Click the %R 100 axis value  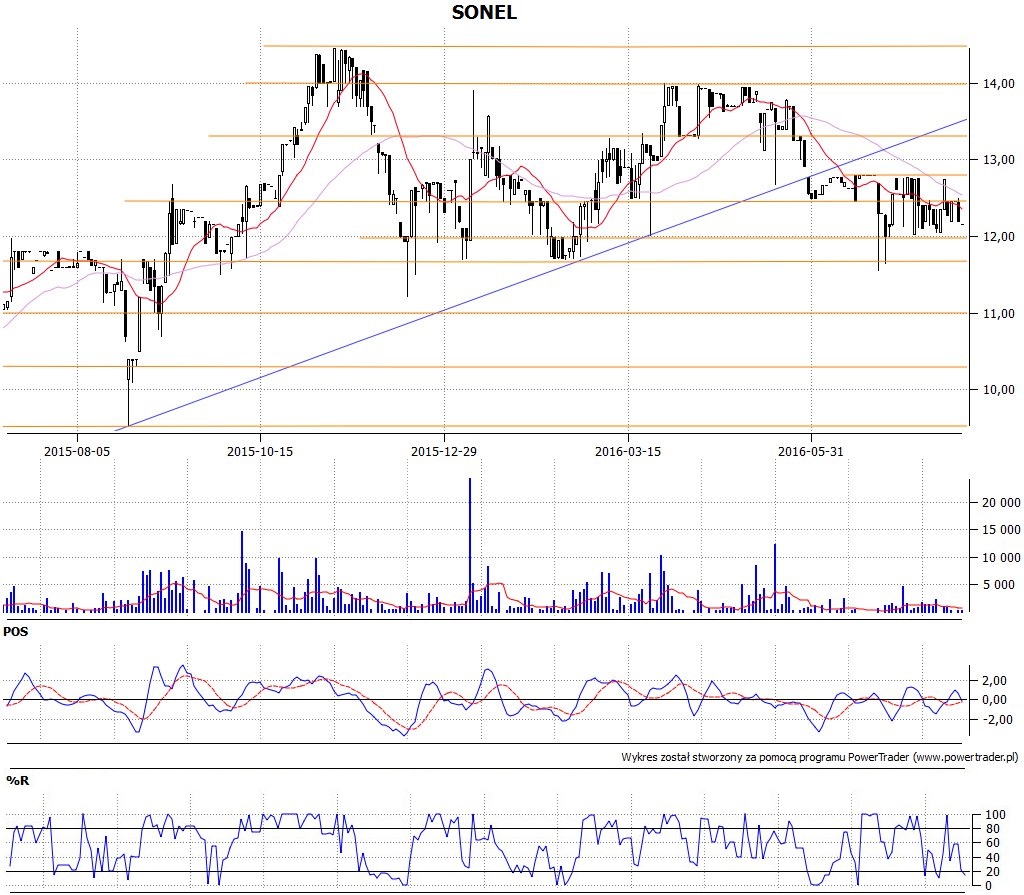point(995,815)
